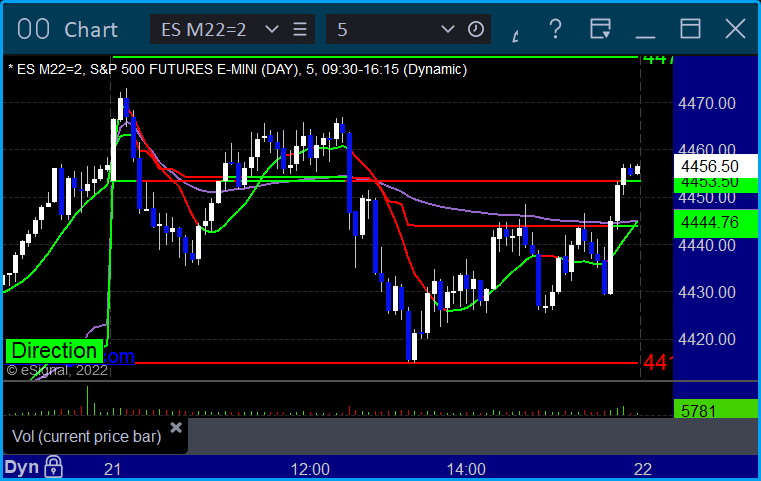Close the Vol current price bar tooltip

(x=176, y=428)
